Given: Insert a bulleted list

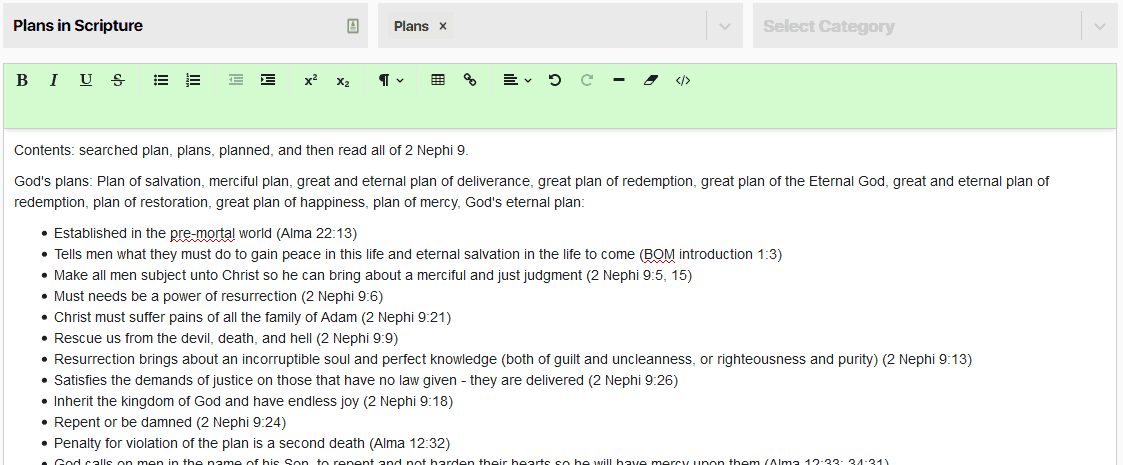Looking at the screenshot, I should (x=161, y=80).
